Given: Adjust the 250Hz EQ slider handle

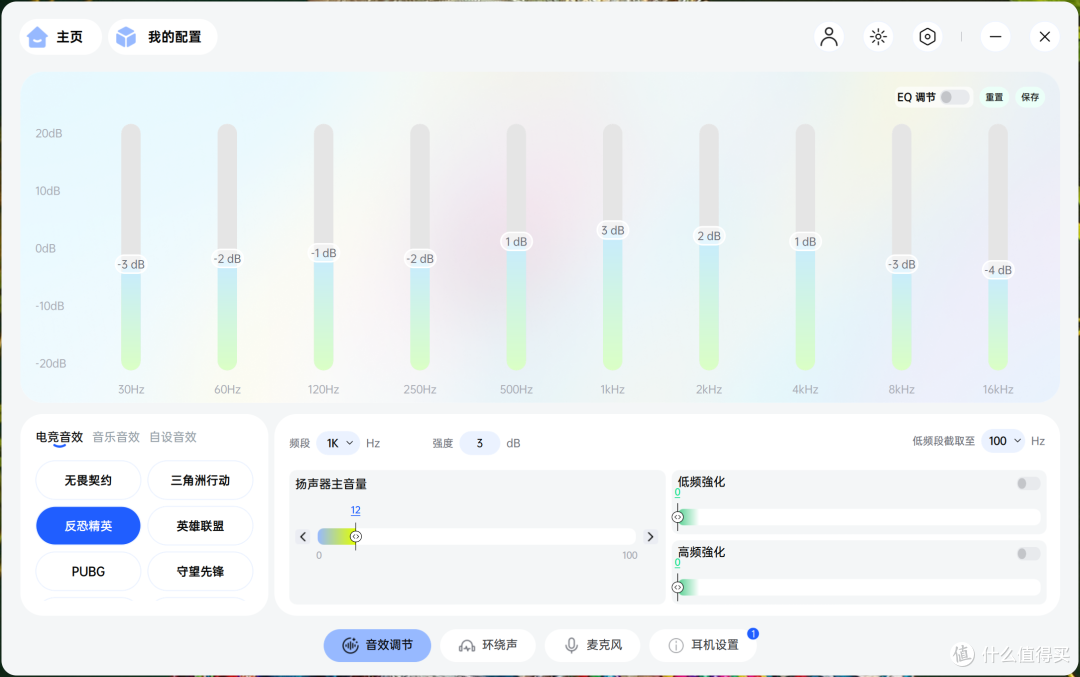Looking at the screenshot, I should (420, 259).
